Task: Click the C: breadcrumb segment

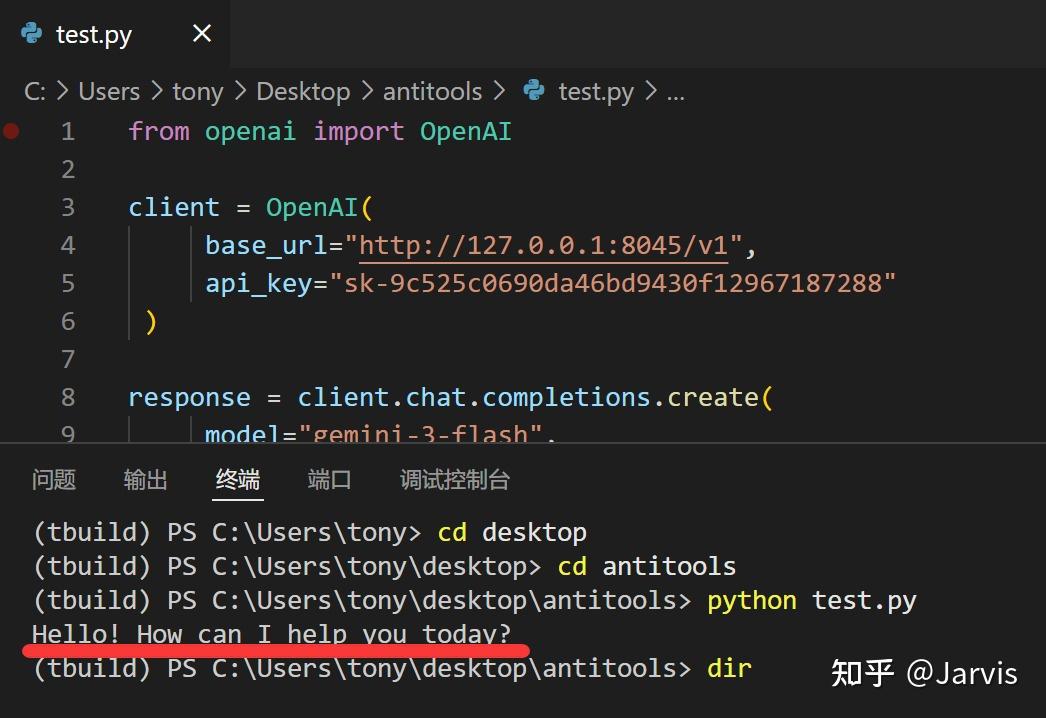Action: (x=35, y=91)
